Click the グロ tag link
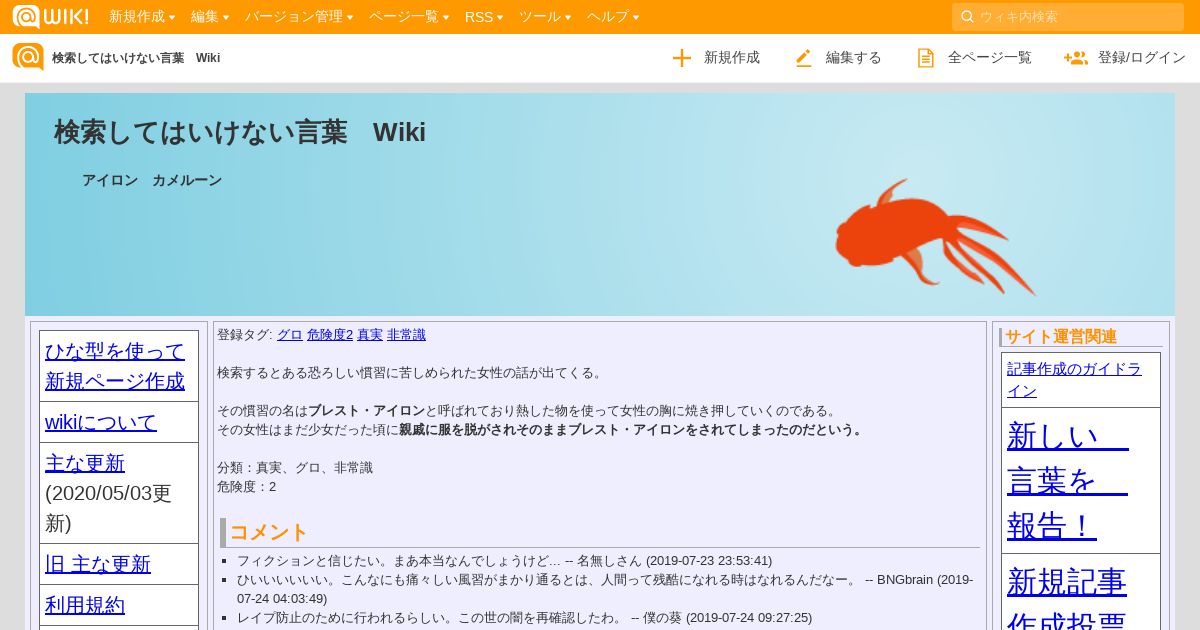The width and height of the screenshot is (1200, 630). tap(290, 335)
